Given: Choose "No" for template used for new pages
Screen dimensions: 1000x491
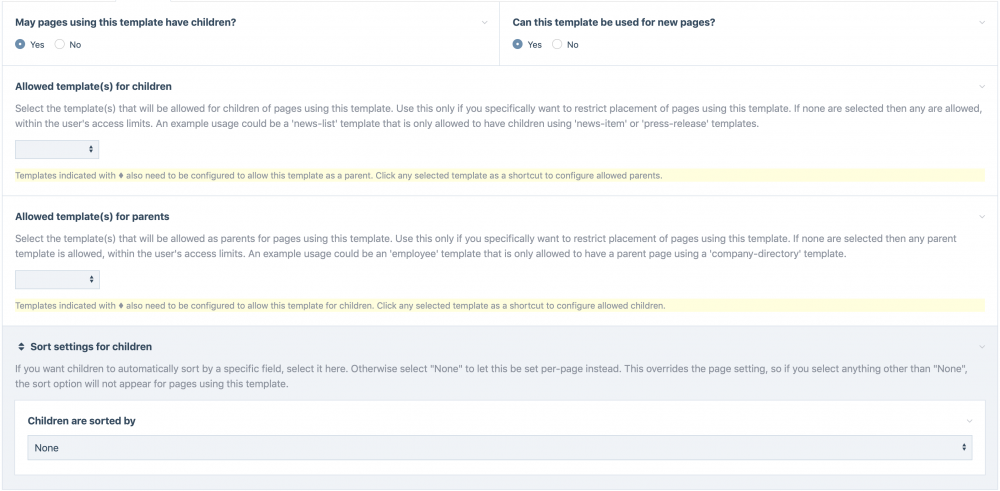Looking at the screenshot, I should click(557, 45).
